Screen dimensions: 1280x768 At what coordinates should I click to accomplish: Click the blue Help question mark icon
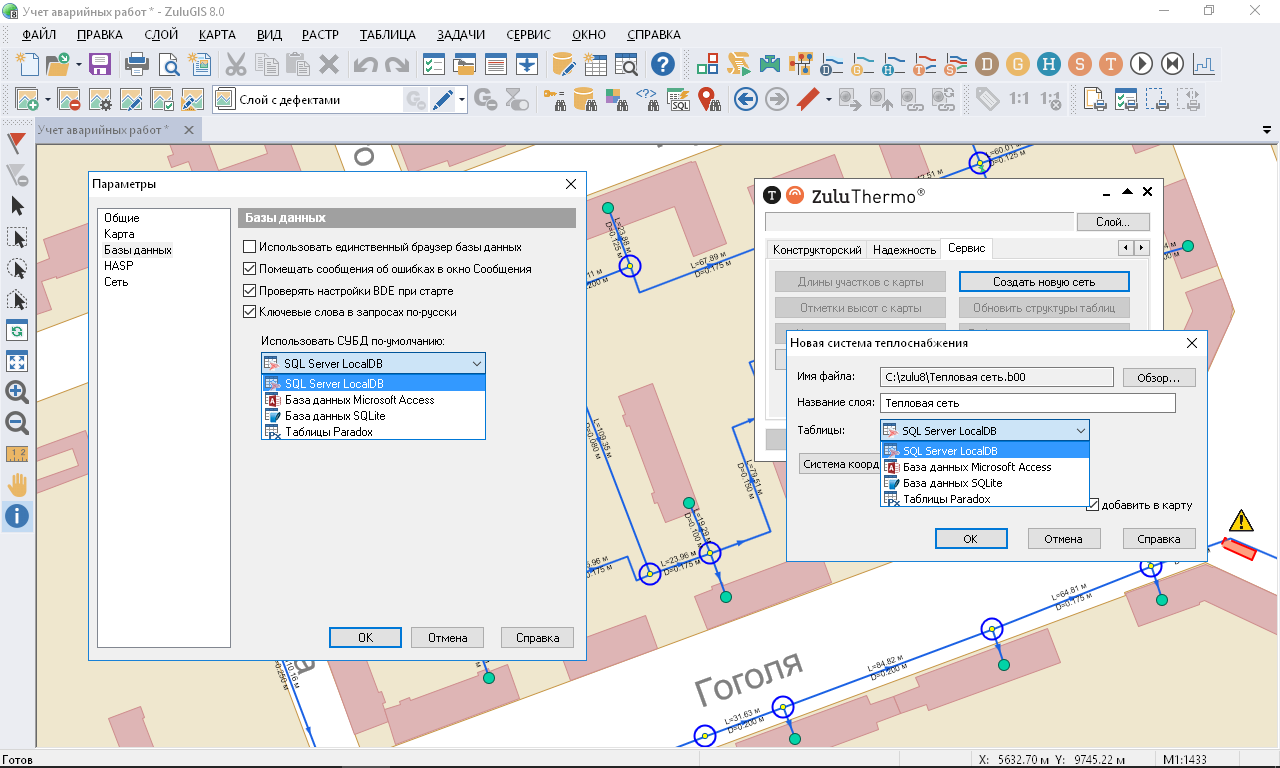662,65
